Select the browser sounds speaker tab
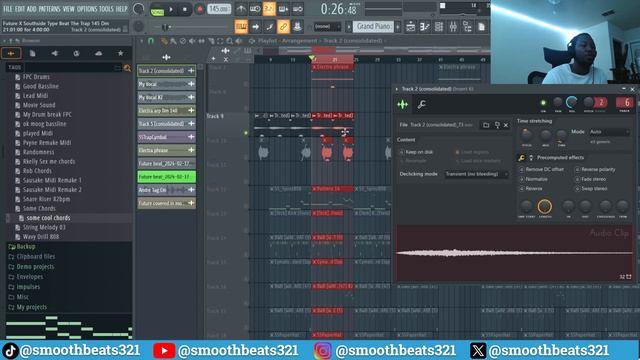 tap(54, 53)
